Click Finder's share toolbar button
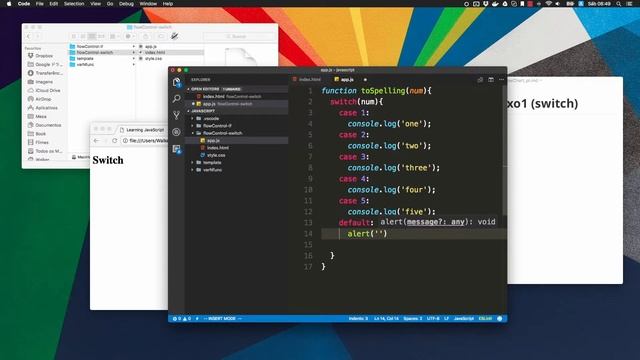The width and height of the screenshot is (640, 360). 146,36
